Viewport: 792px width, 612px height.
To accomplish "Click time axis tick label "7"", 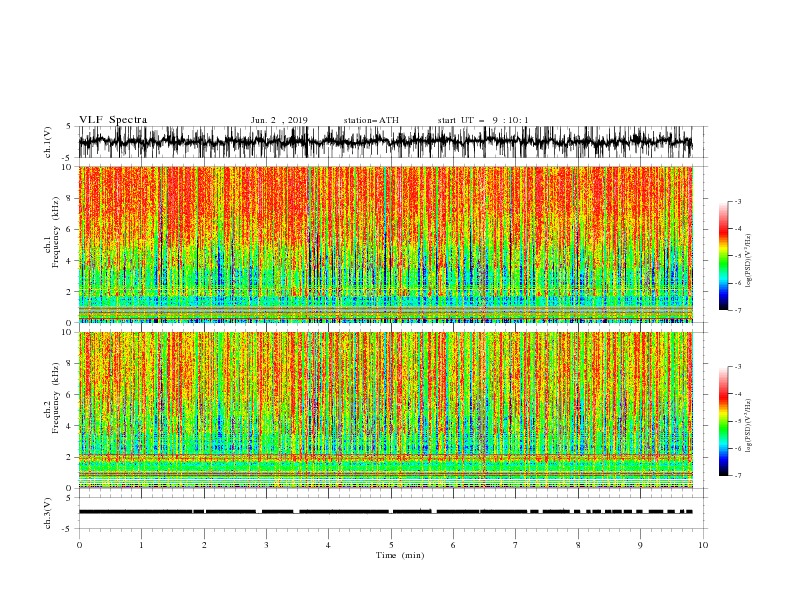I will (516, 545).
